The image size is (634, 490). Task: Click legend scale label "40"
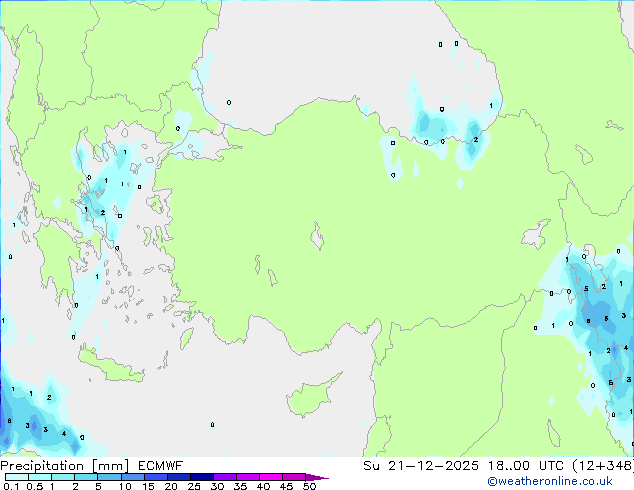click(264, 486)
